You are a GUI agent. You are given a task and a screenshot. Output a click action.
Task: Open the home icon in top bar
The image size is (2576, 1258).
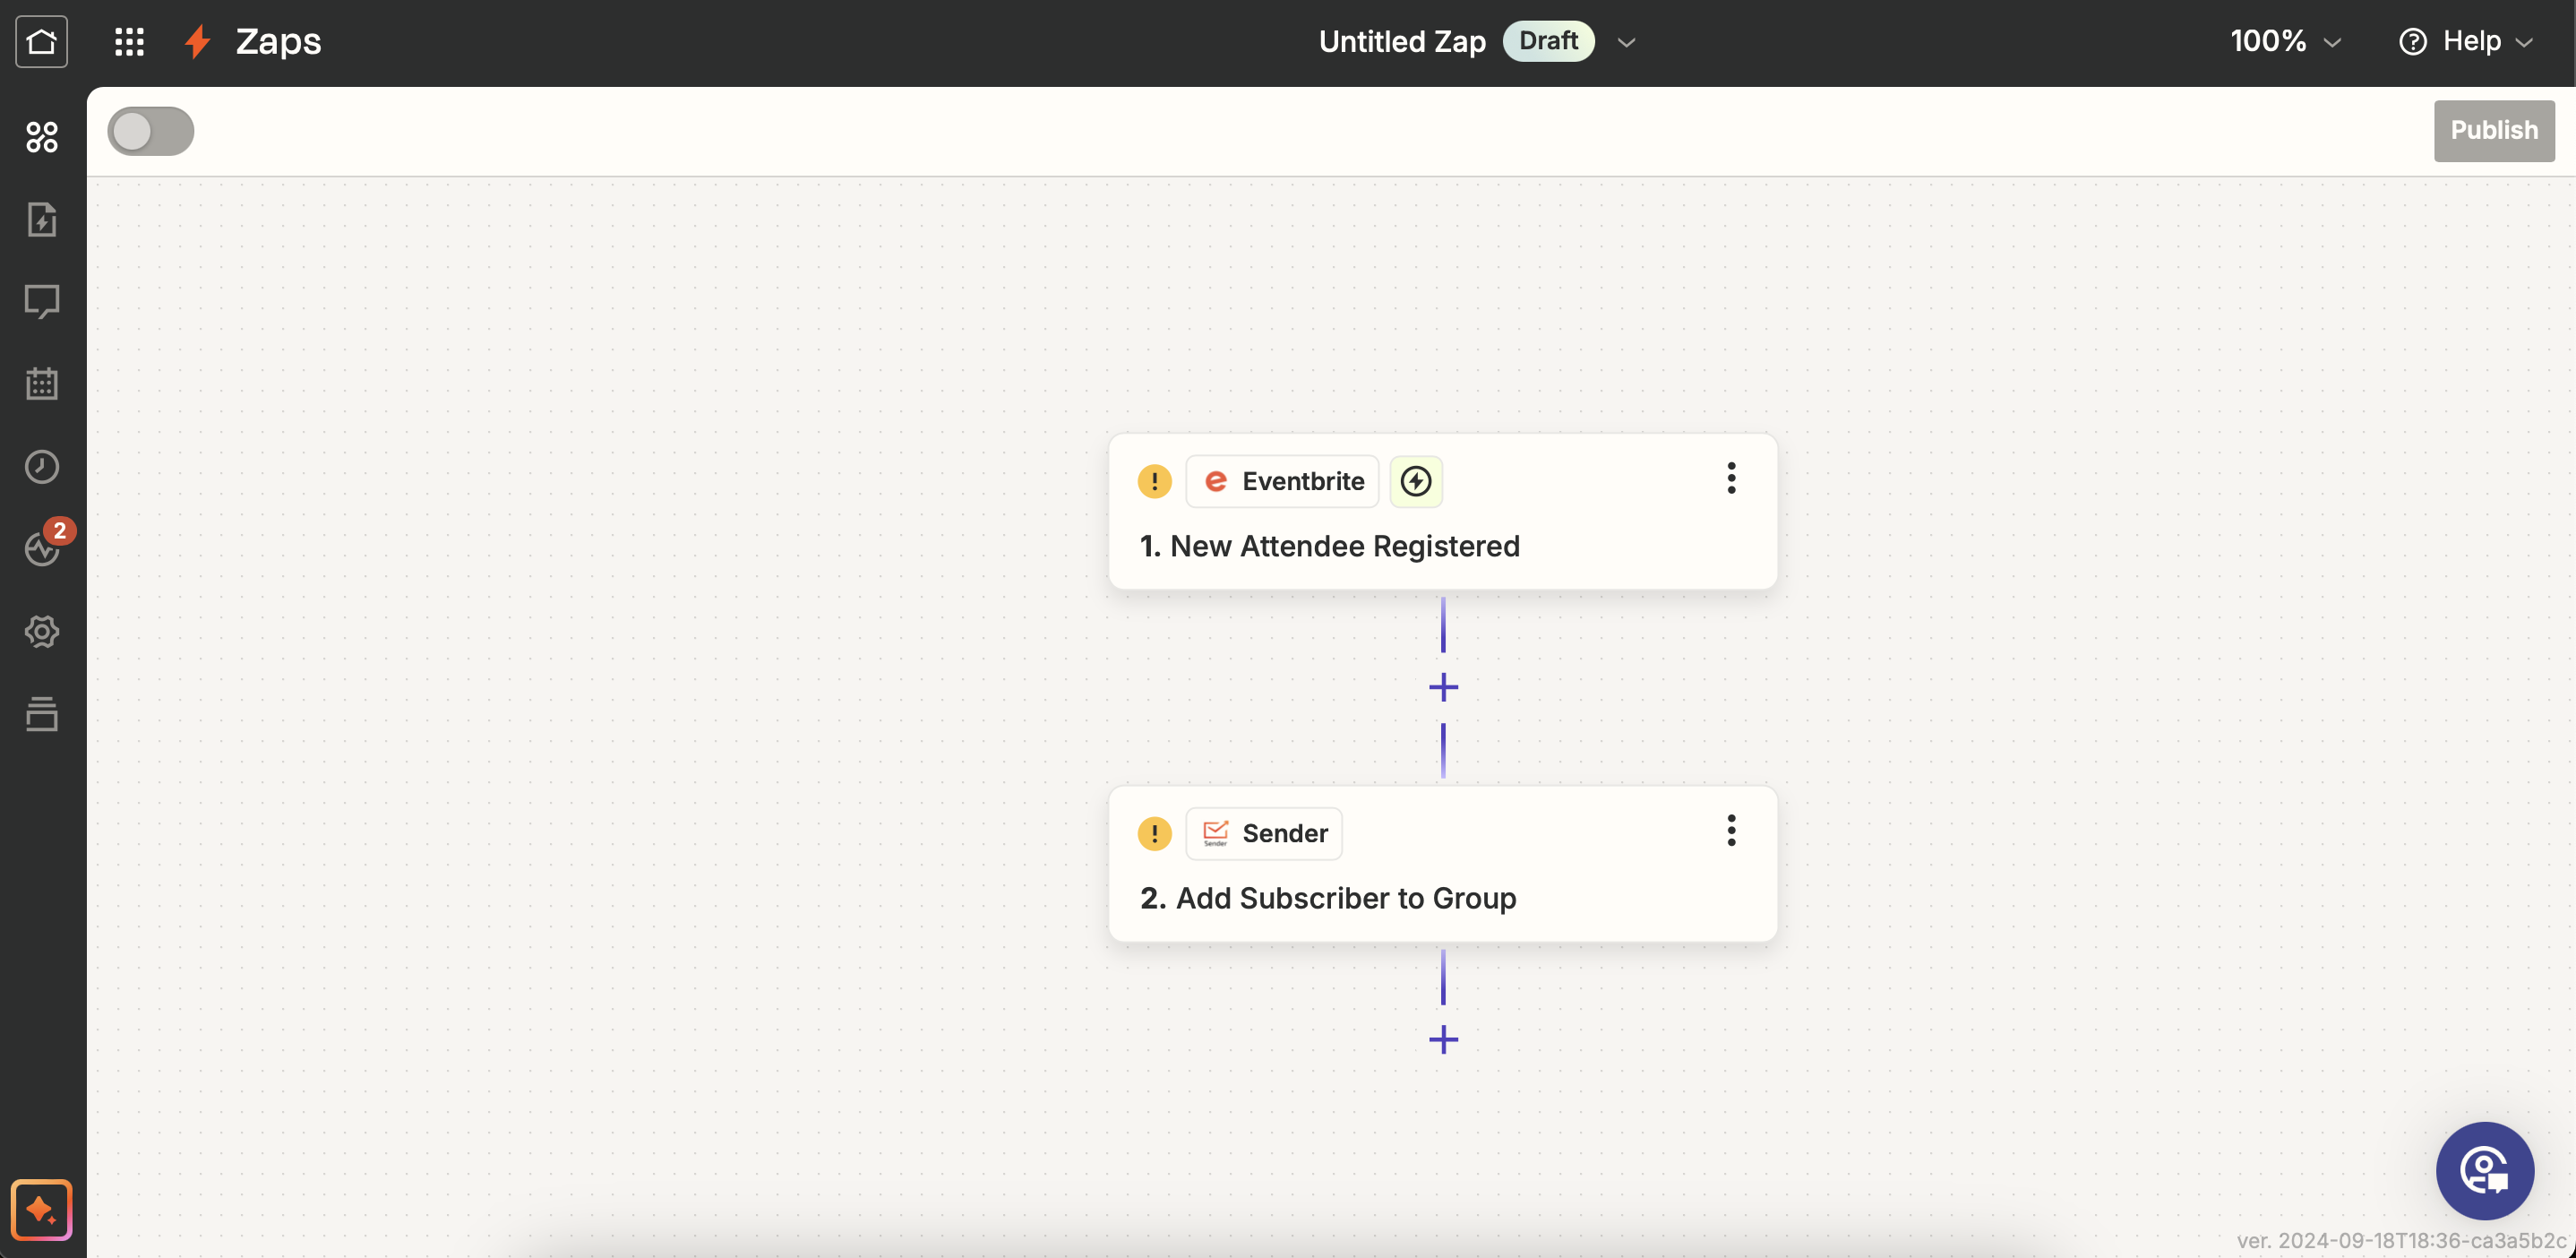[x=41, y=41]
